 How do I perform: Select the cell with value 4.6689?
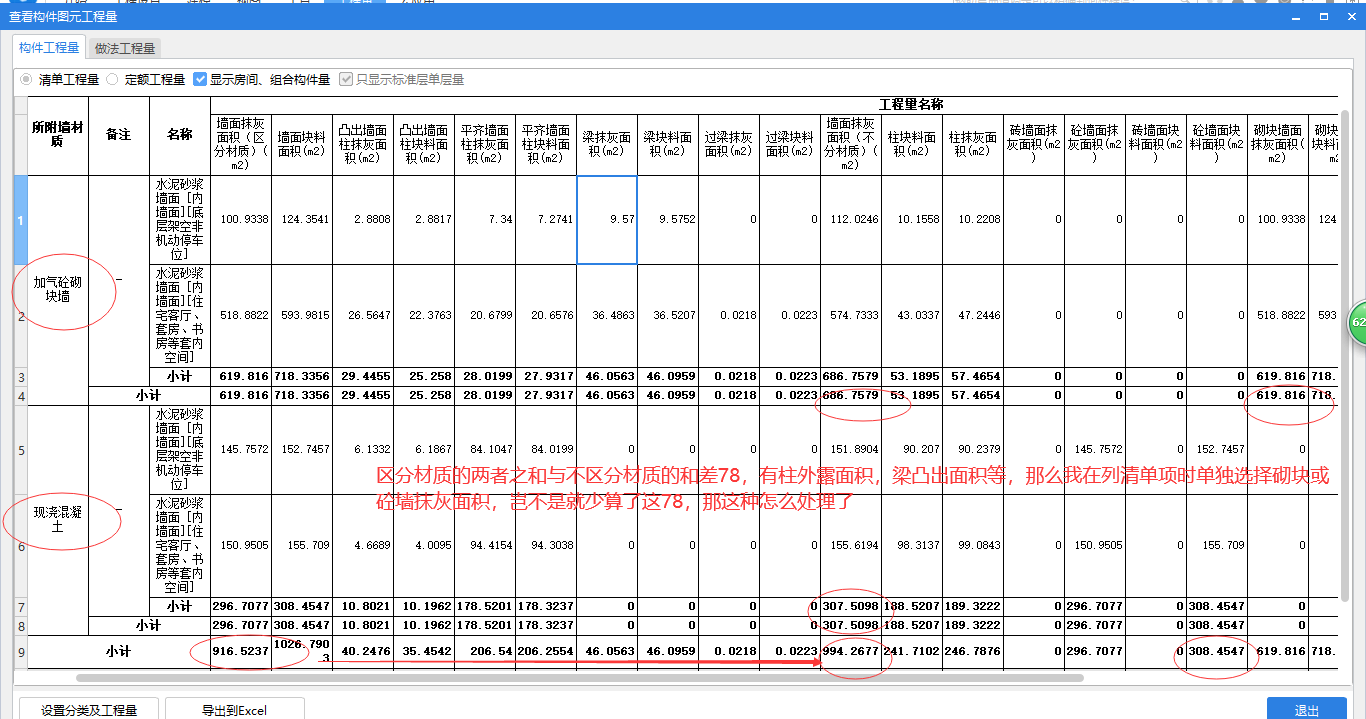click(363, 545)
